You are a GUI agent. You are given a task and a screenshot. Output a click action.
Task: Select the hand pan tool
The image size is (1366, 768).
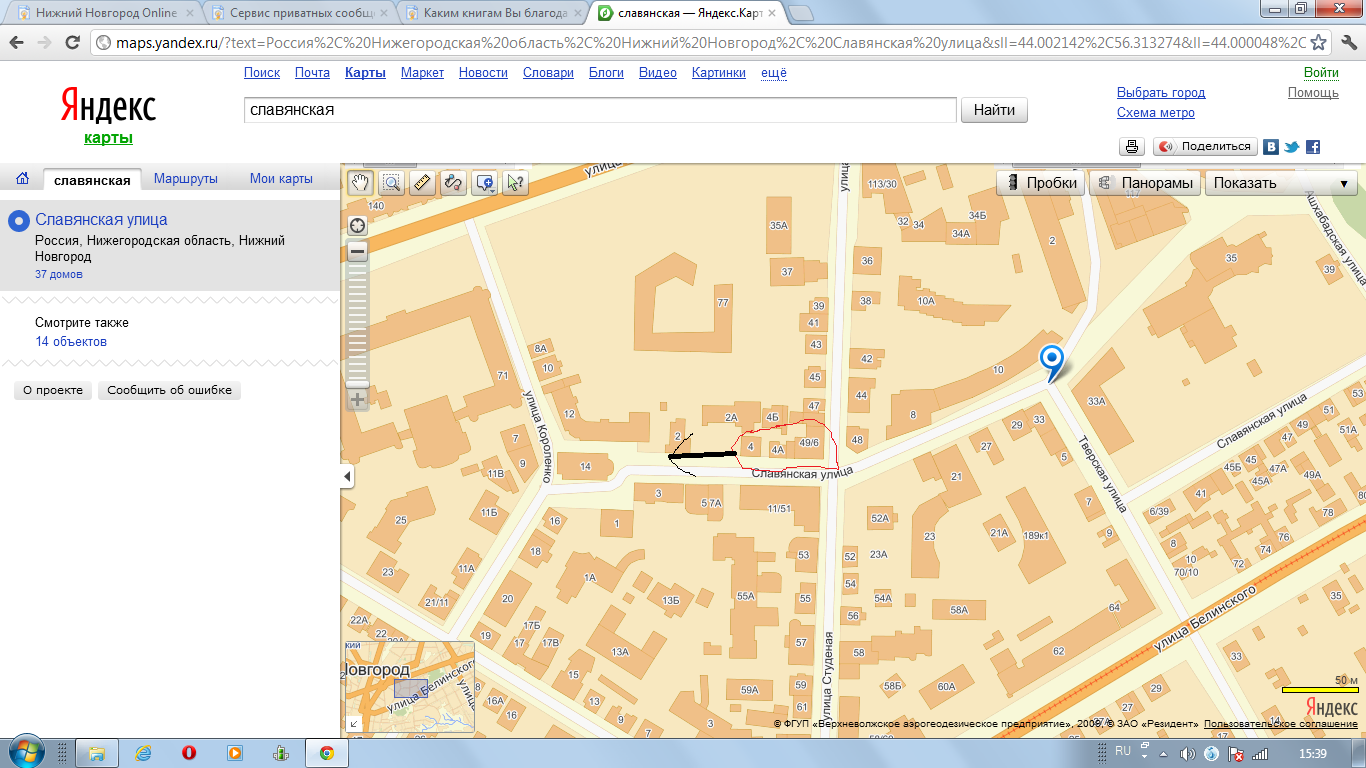coord(360,183)
